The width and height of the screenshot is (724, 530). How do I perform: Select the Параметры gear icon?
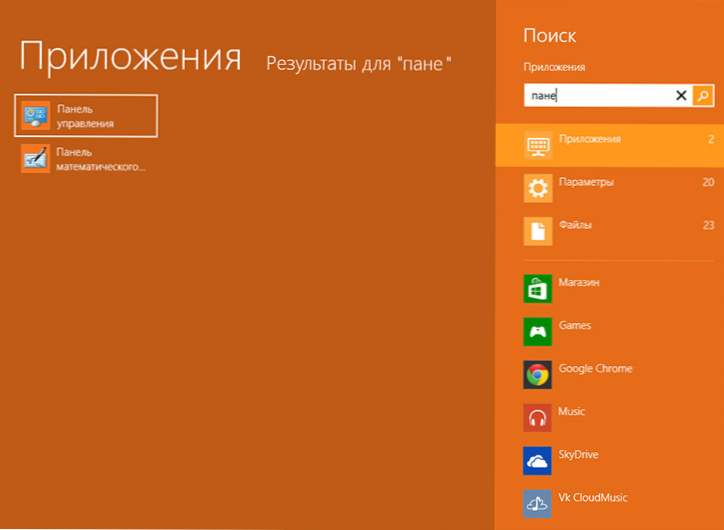pyautogui.click(x=538, y=188)
